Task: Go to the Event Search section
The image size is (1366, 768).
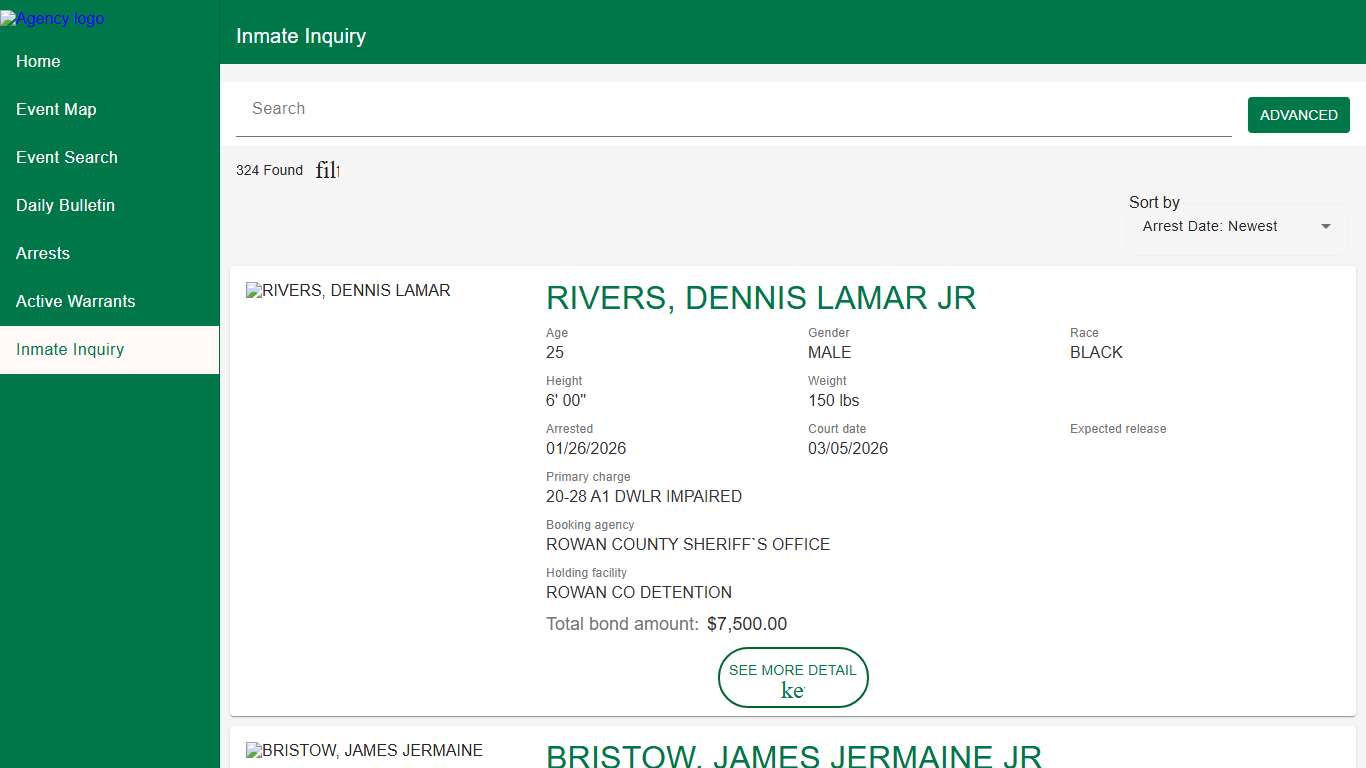Action: 66,157
